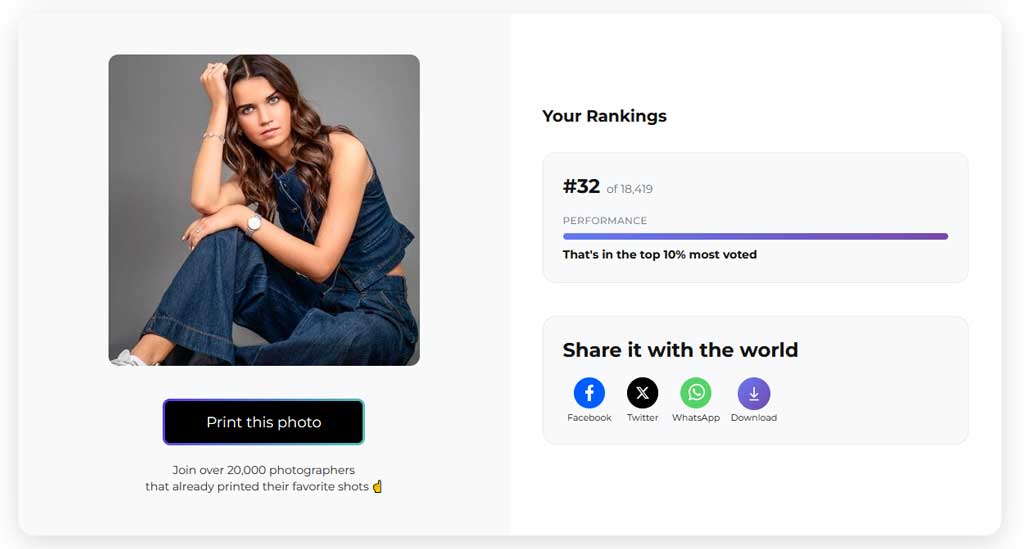This screenshot has height=549, width=1024.
Task: Click the "Join over 20,000 photographers" text
Action: point(264,470)
